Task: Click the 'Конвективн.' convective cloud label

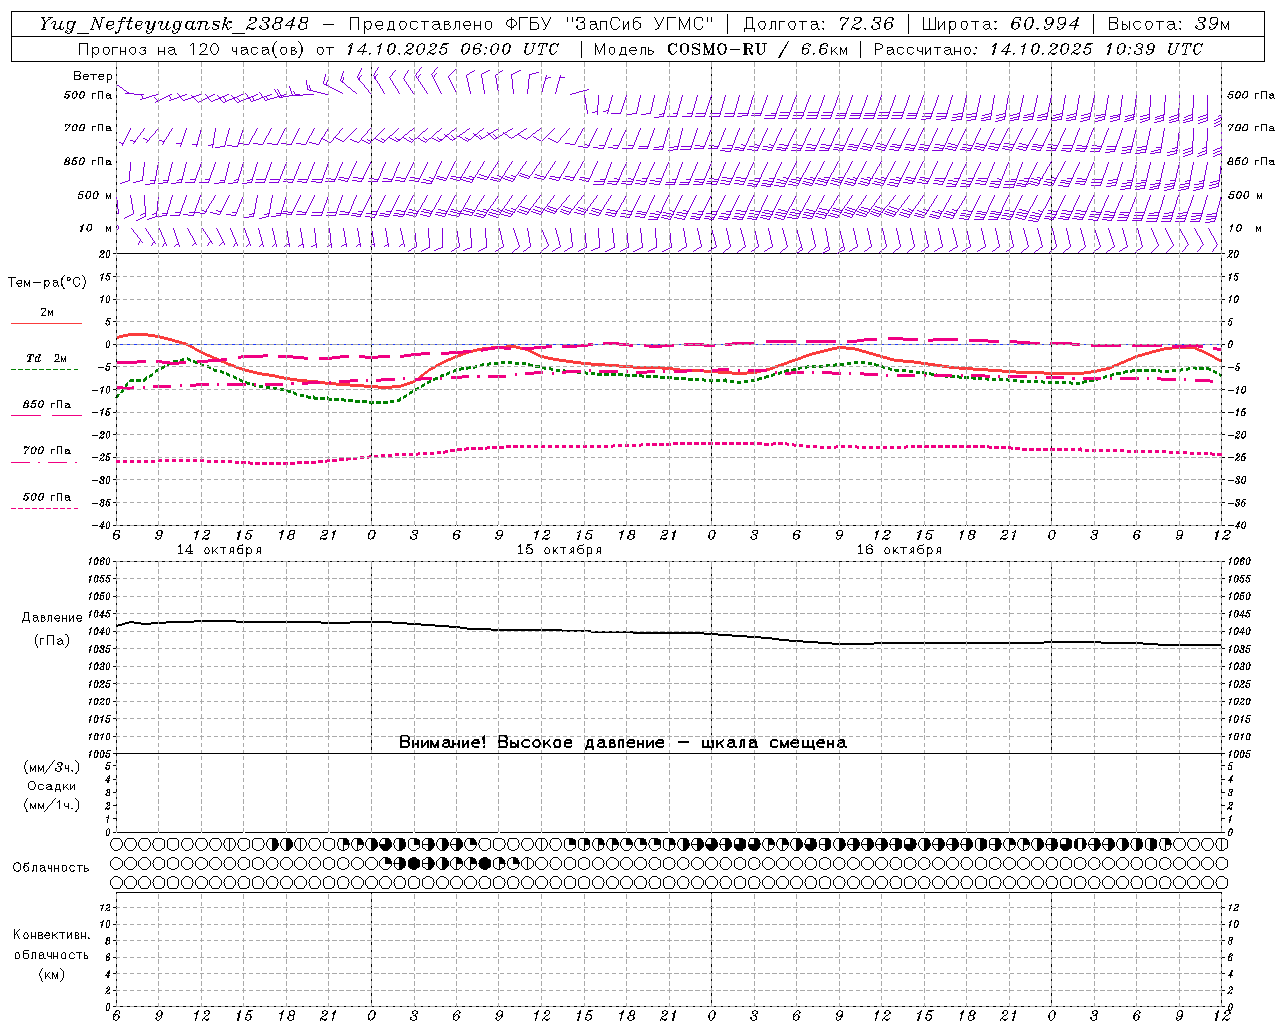Action: pyautogui.click(x=51, y=935)
